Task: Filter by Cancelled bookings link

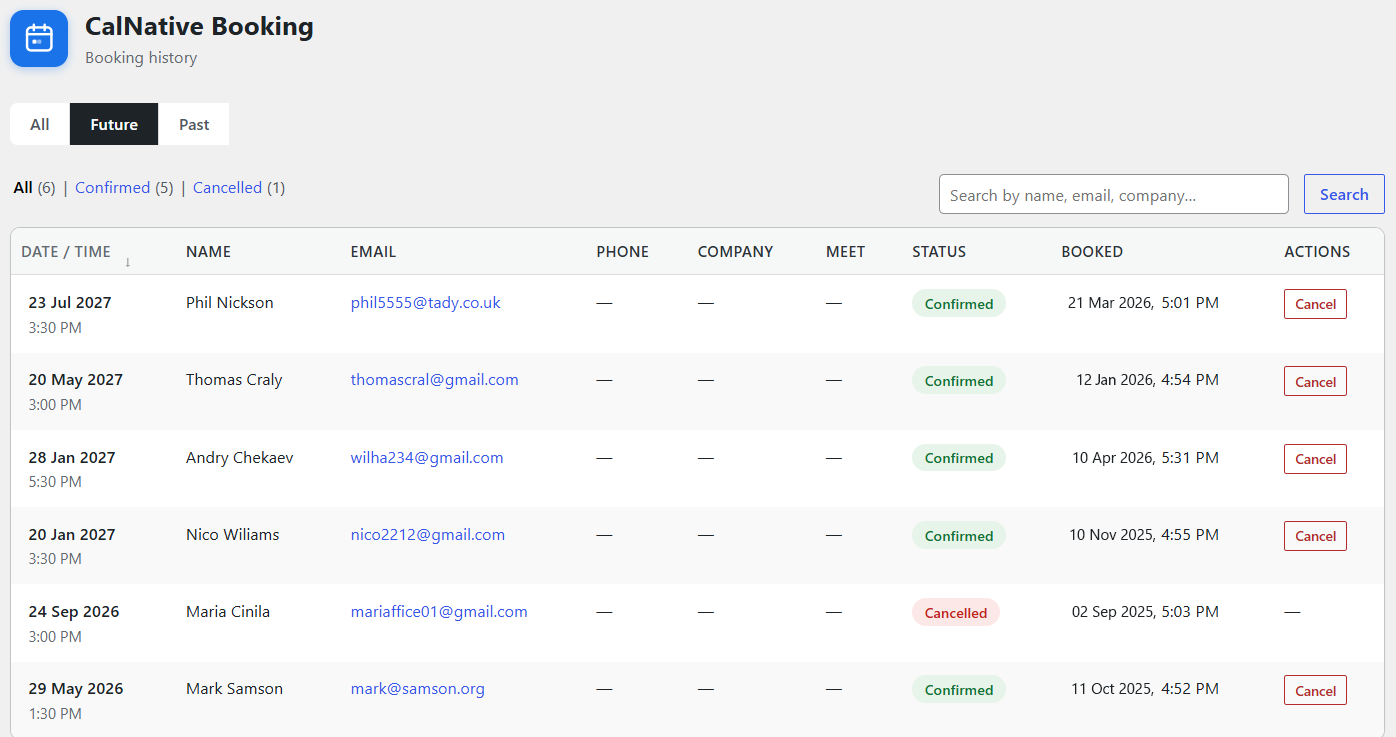Action: tap(227, 188)
